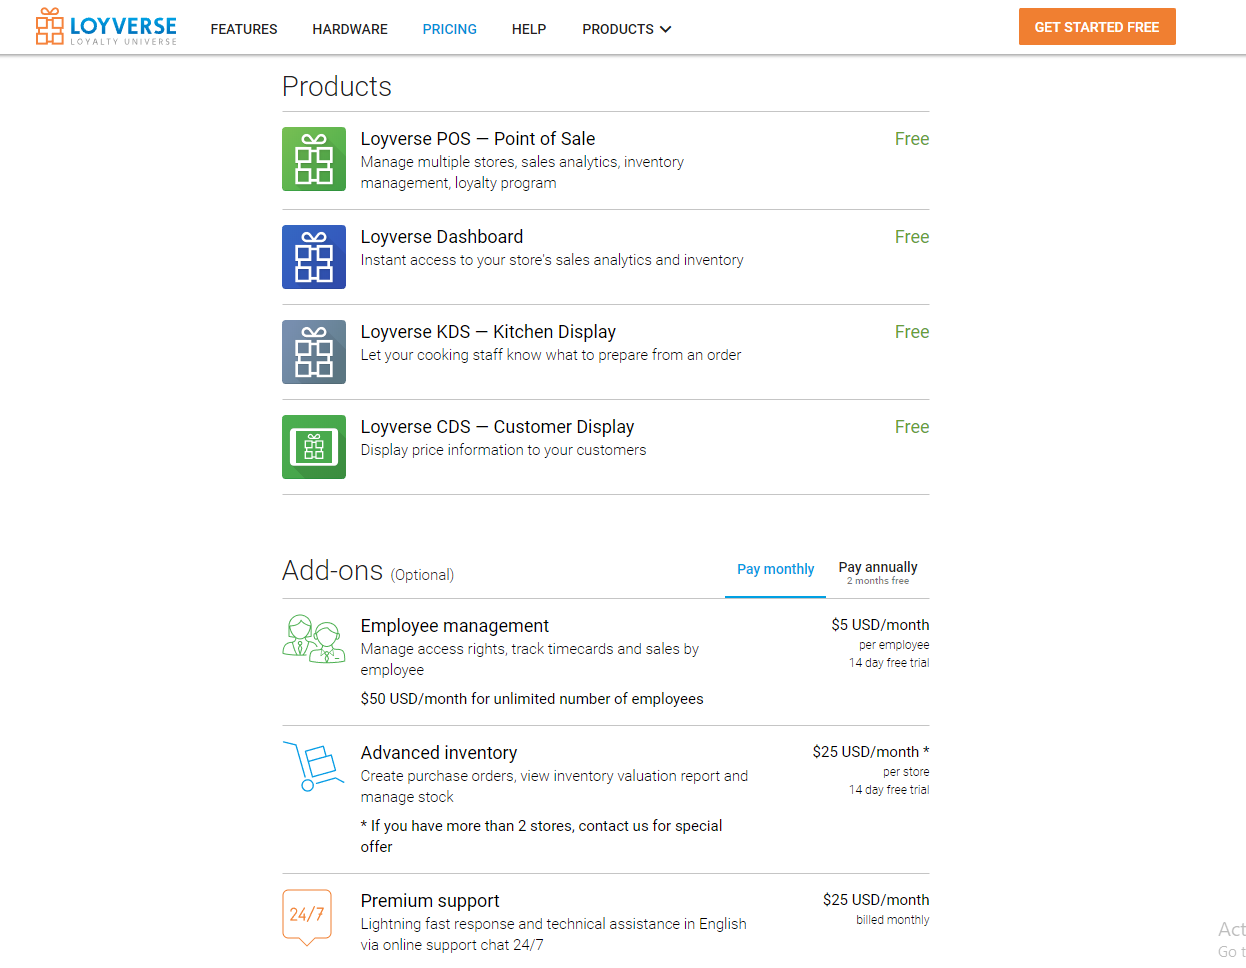Click the Free price for Loyverse Dashboard

coord(912,237)
